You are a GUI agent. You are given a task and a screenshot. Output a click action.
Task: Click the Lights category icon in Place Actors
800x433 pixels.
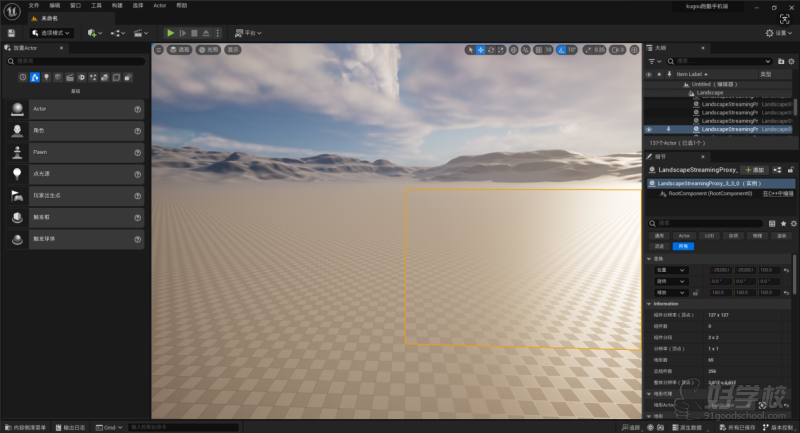46,77
